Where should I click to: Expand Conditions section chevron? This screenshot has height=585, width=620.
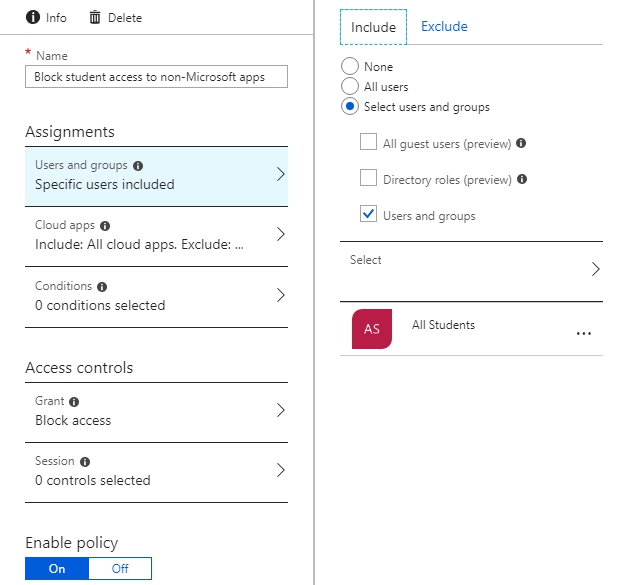[x=280, y=295]
